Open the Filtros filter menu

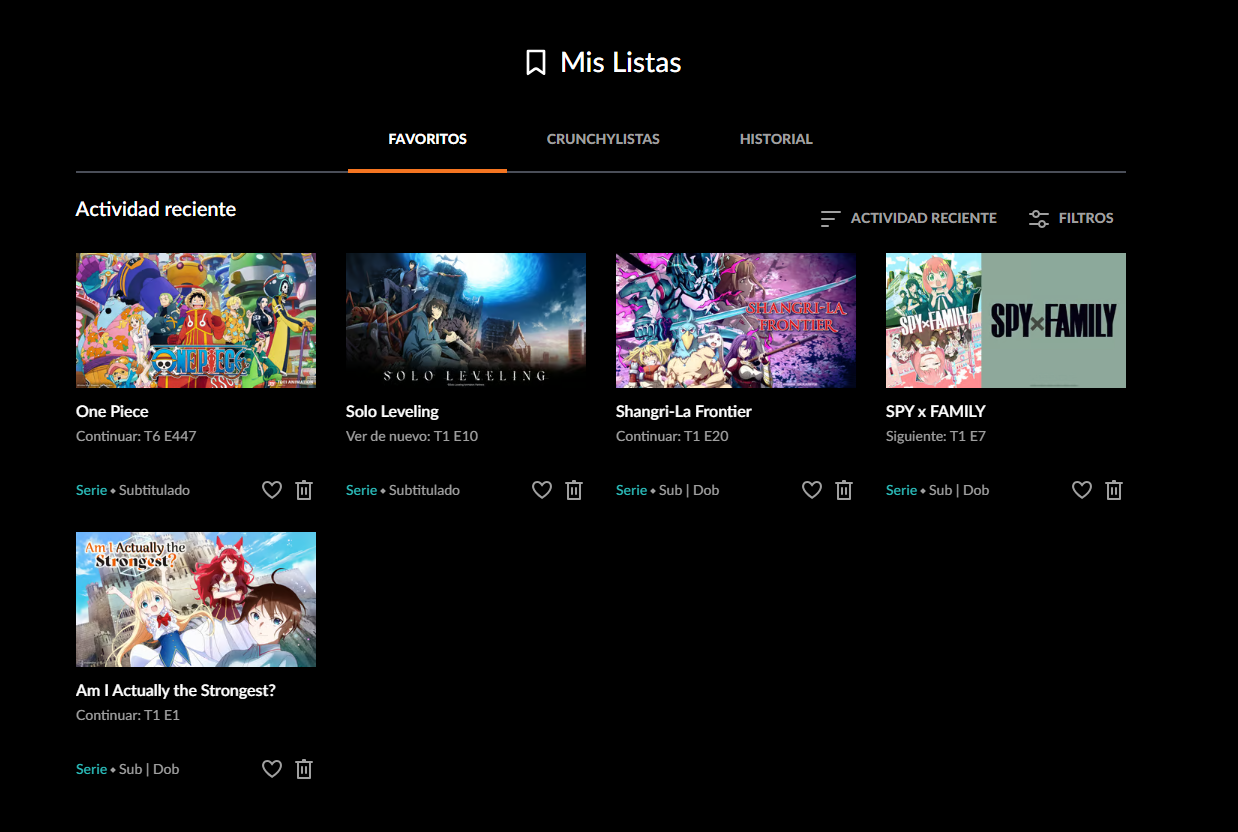point(1071,218)
